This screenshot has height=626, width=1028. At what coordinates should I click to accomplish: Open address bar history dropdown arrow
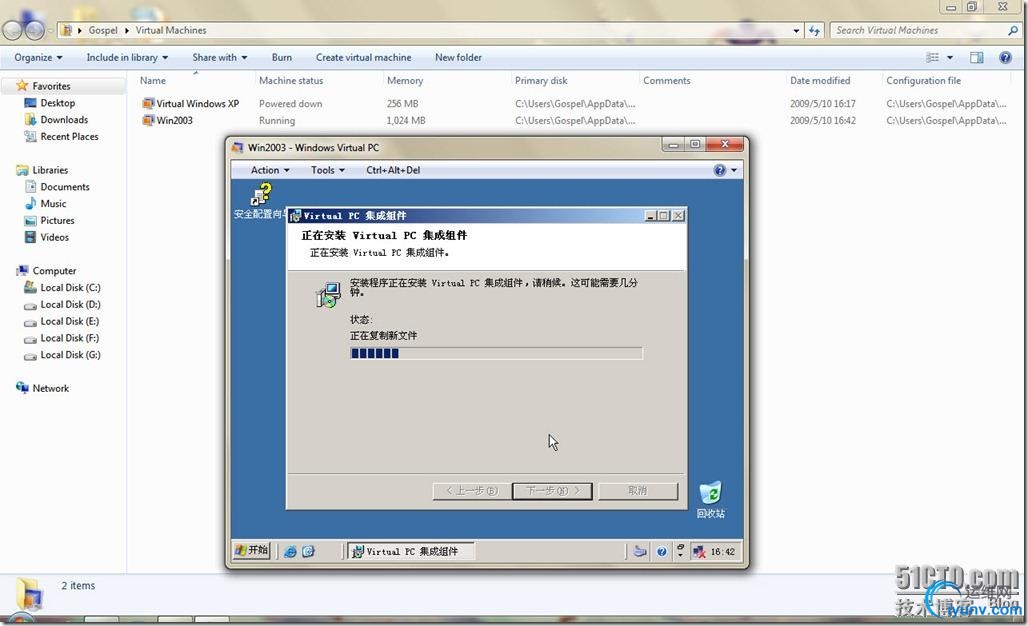pos(796,30)
